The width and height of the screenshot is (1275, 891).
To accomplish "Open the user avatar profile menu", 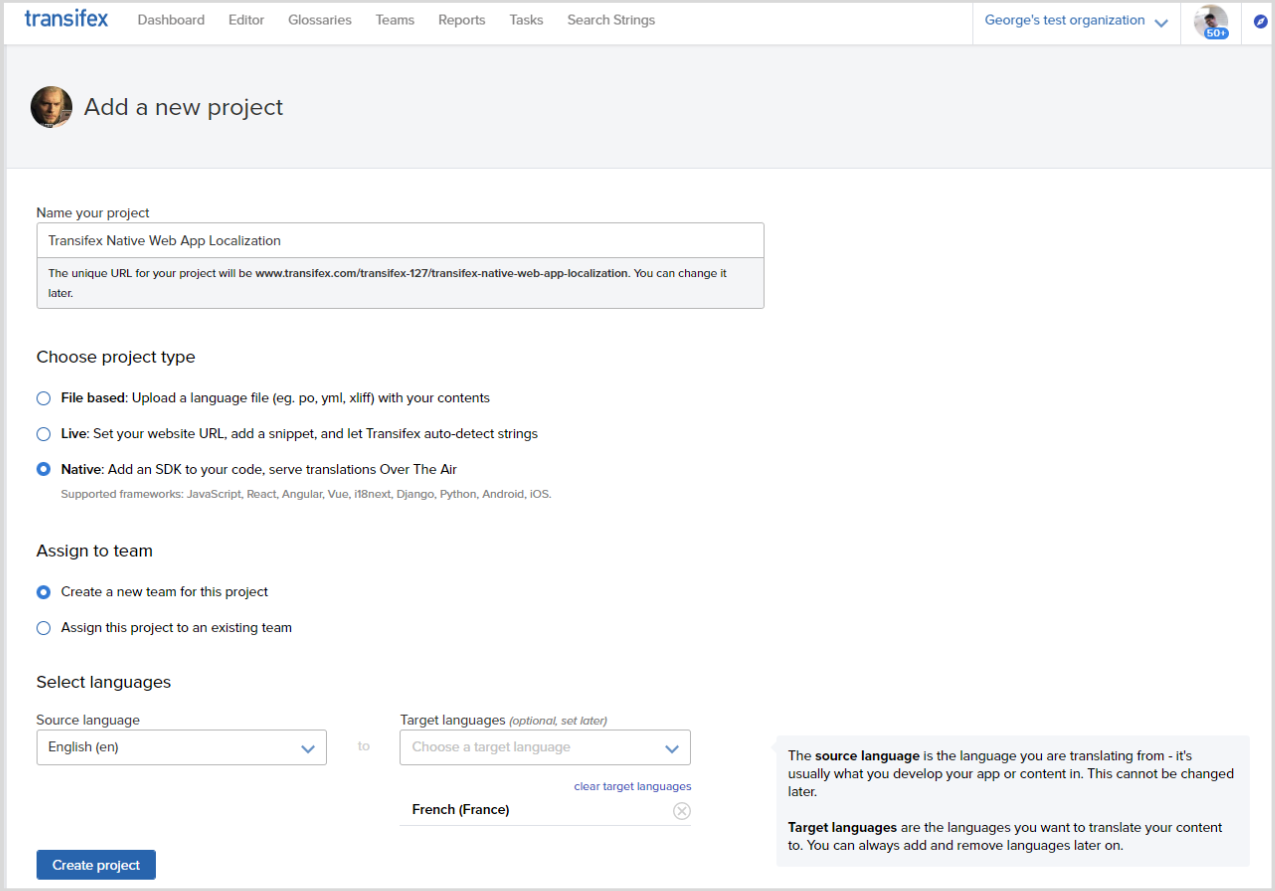I will (x=1210, y=21).
